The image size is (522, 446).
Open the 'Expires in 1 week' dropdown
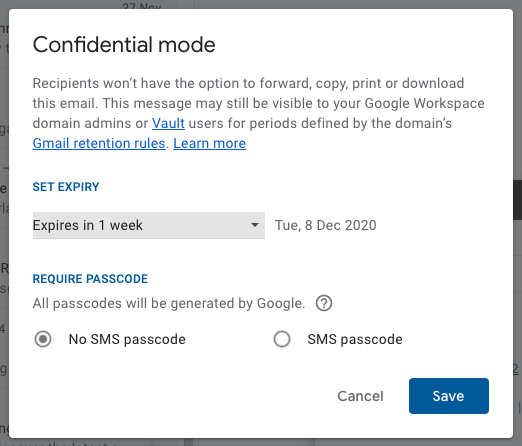149,225
